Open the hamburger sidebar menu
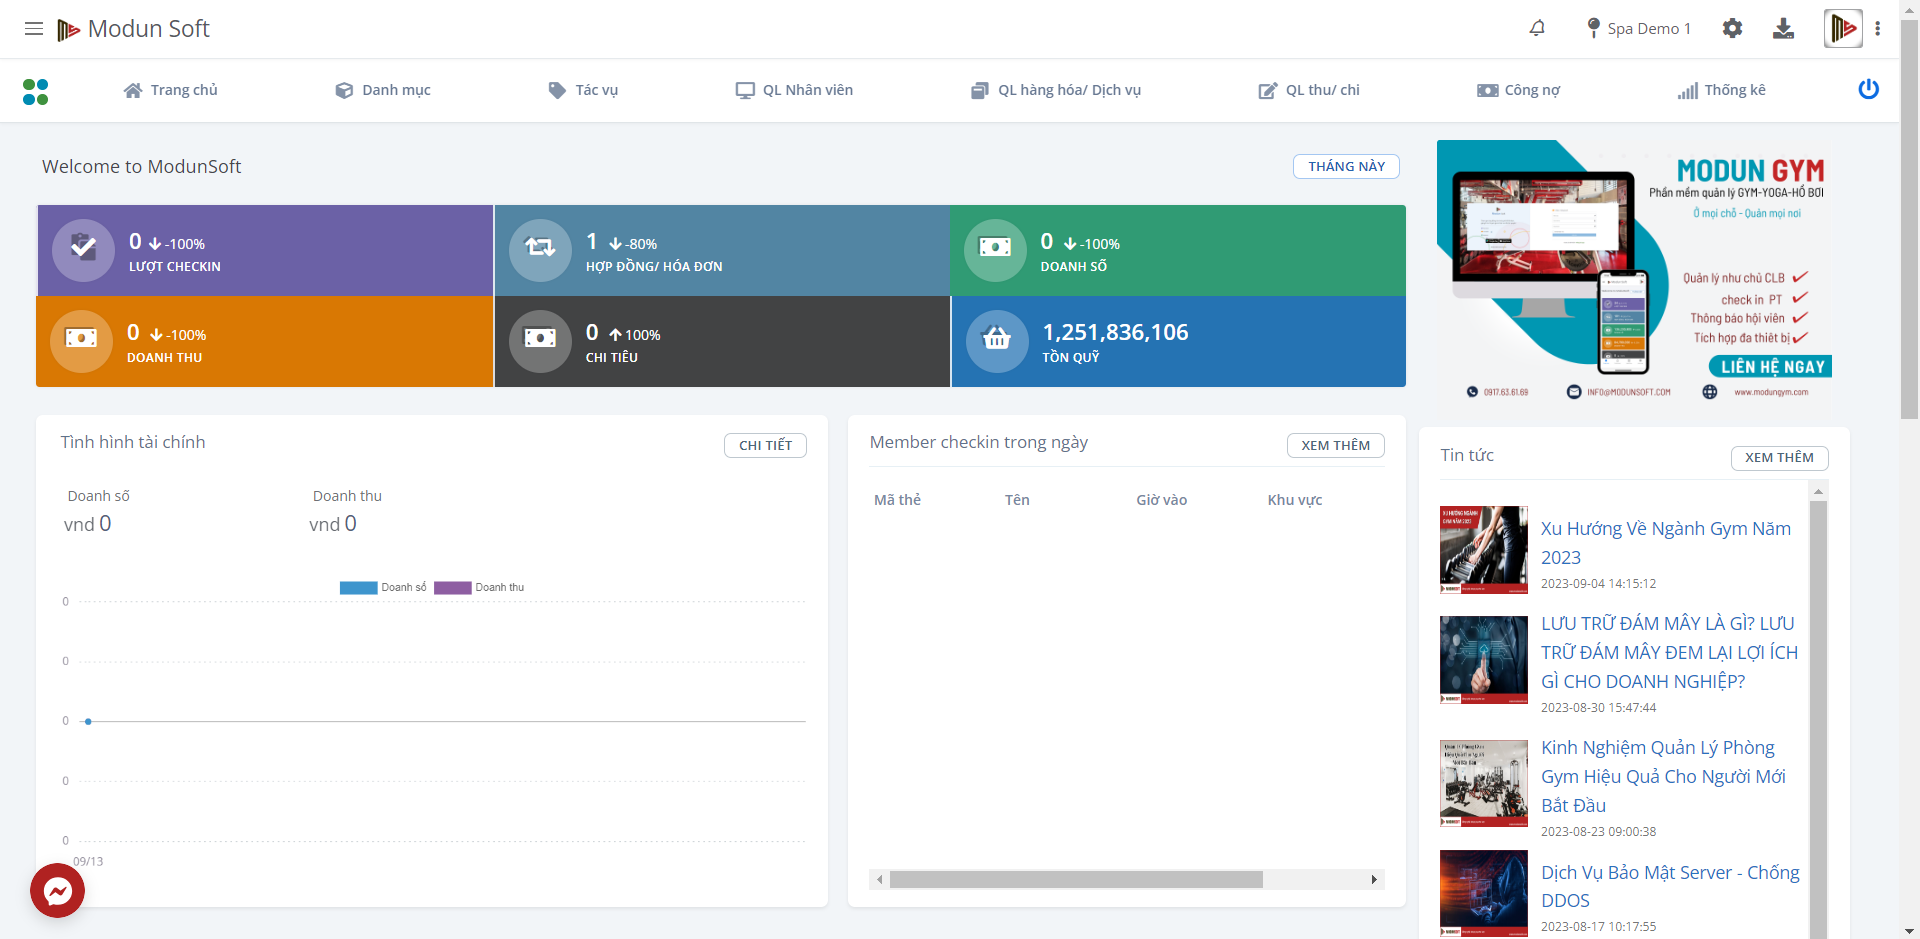1920x939 pixels. point(34,29)
